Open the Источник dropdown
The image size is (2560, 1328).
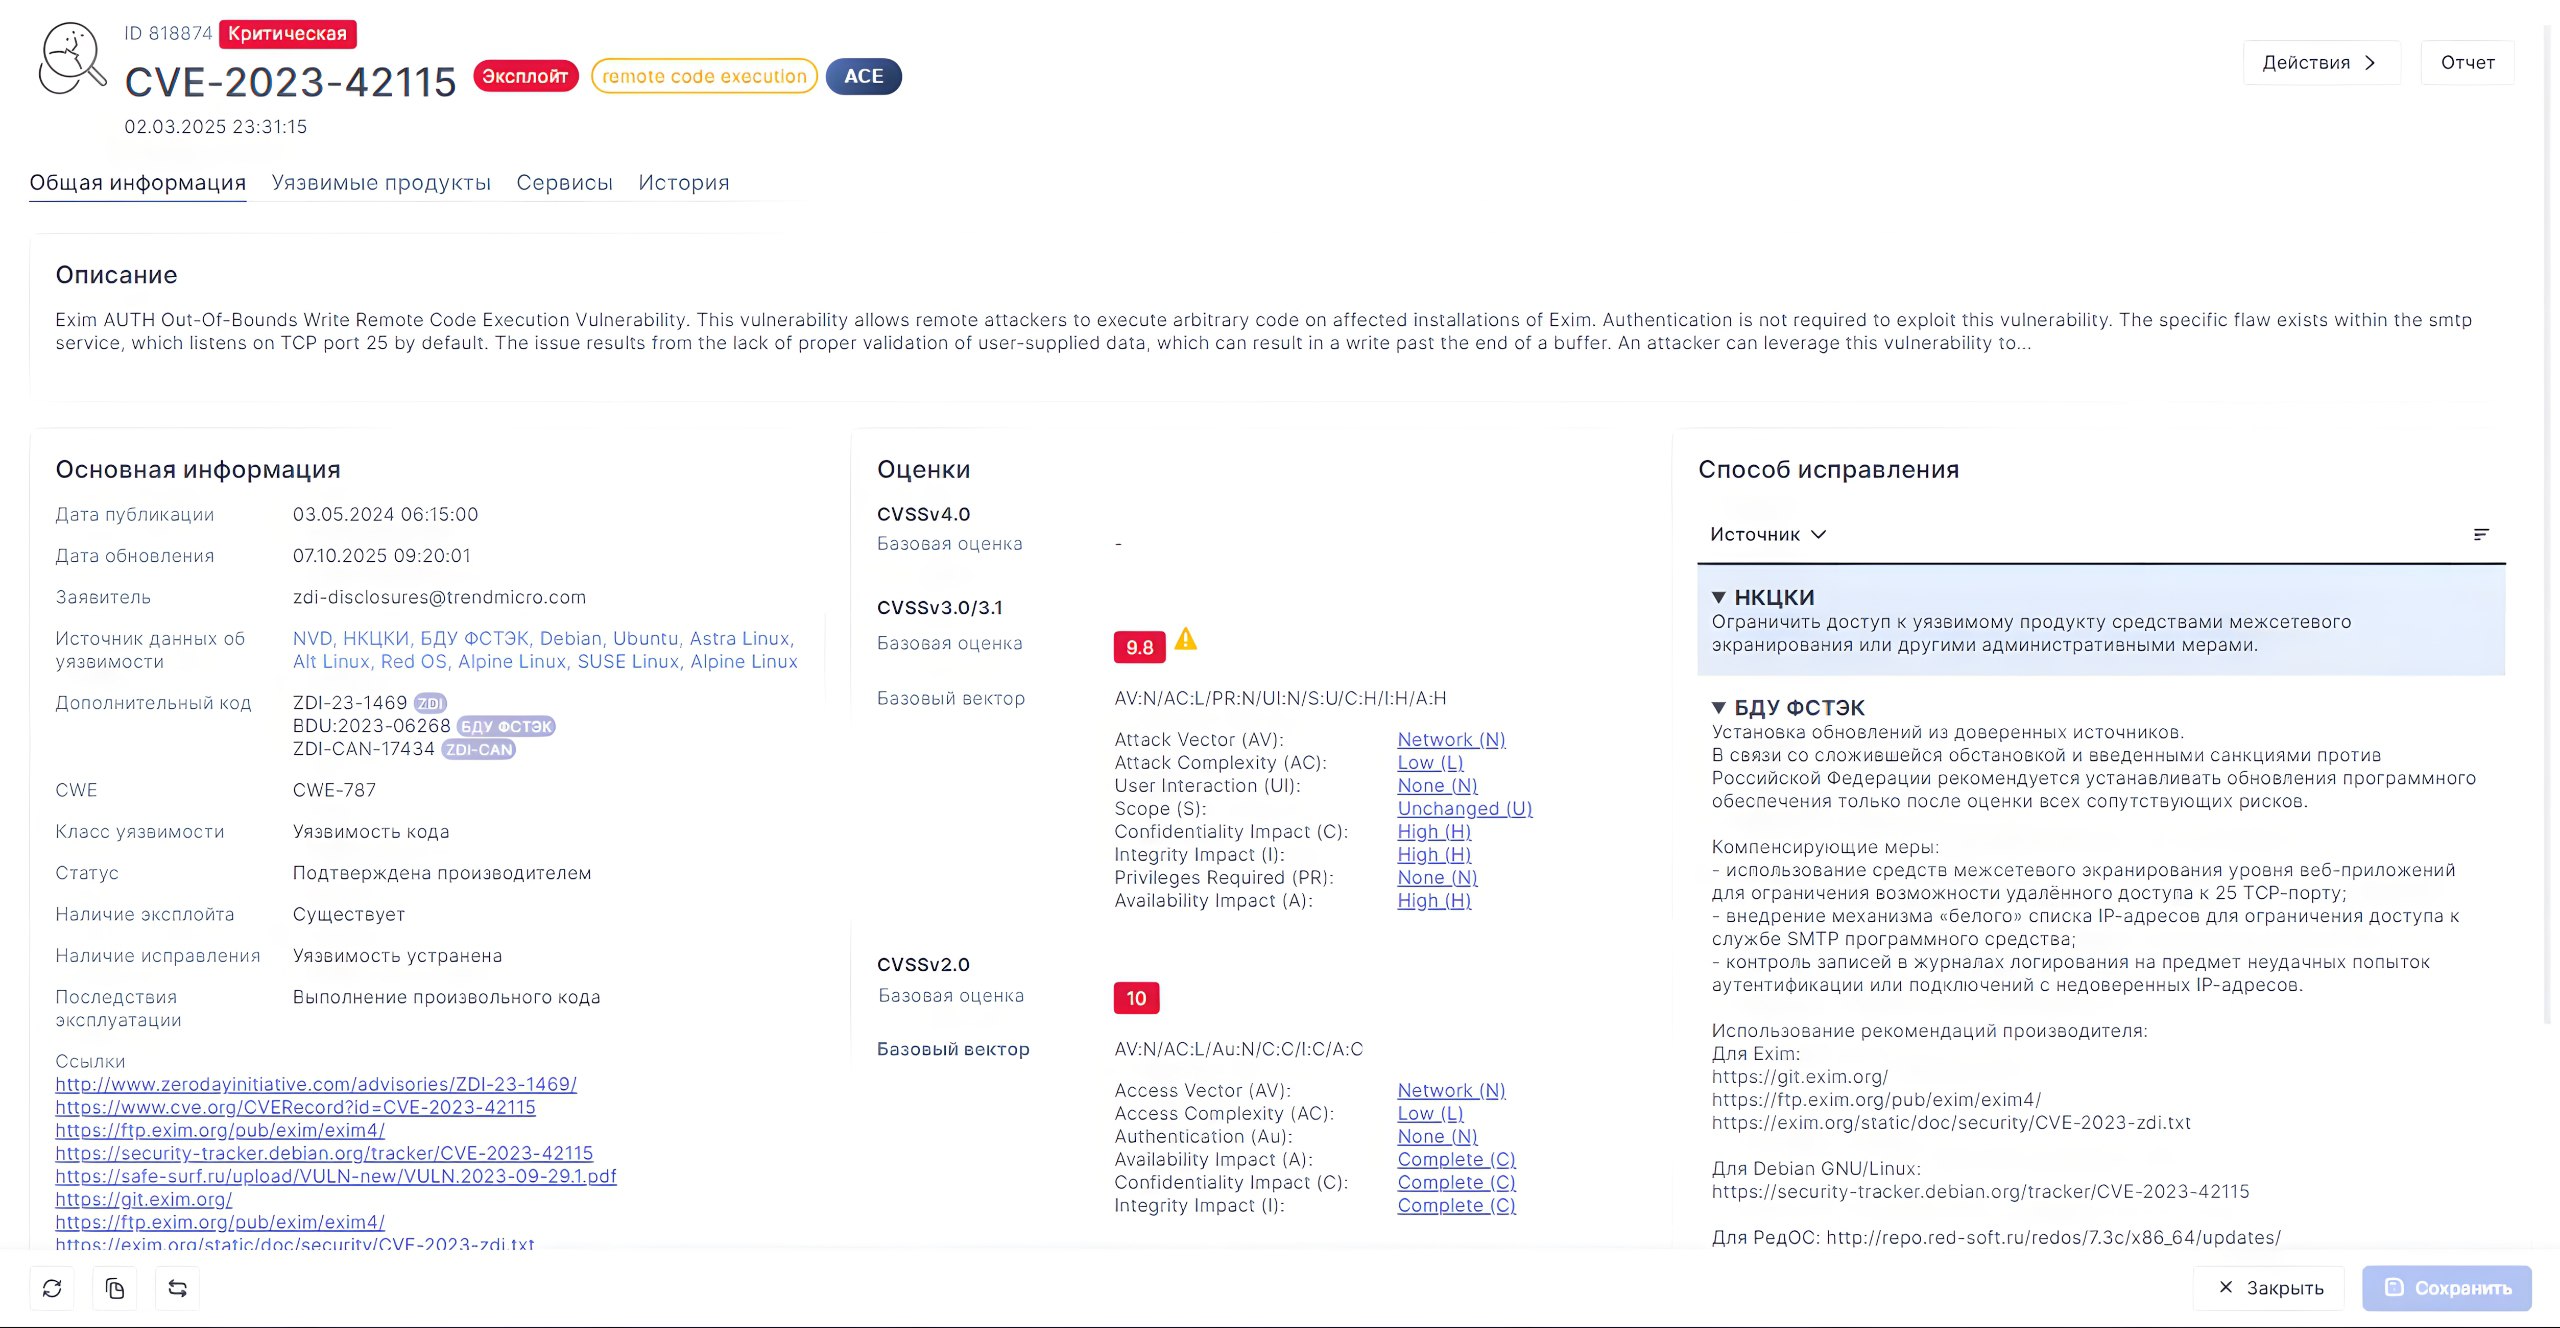(1768, 534)
